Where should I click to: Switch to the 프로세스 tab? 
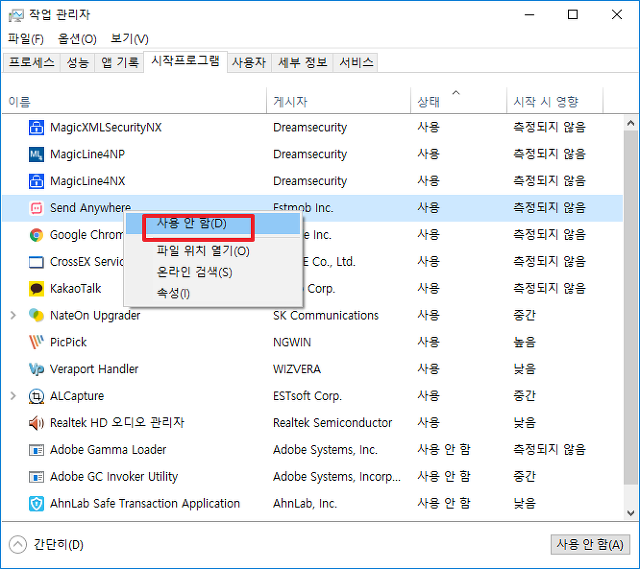coord(31,62)
